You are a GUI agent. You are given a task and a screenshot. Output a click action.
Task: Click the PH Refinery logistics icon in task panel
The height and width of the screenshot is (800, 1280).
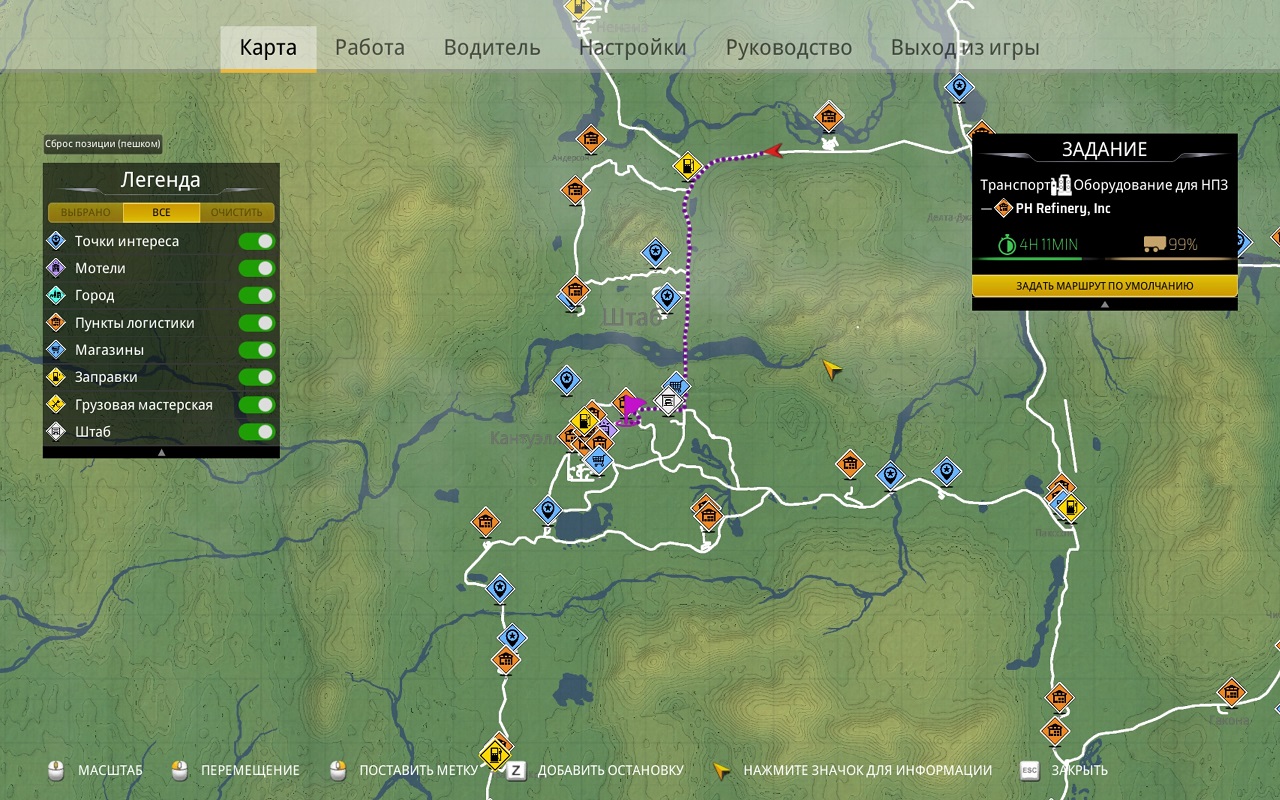coord(1004,208)
